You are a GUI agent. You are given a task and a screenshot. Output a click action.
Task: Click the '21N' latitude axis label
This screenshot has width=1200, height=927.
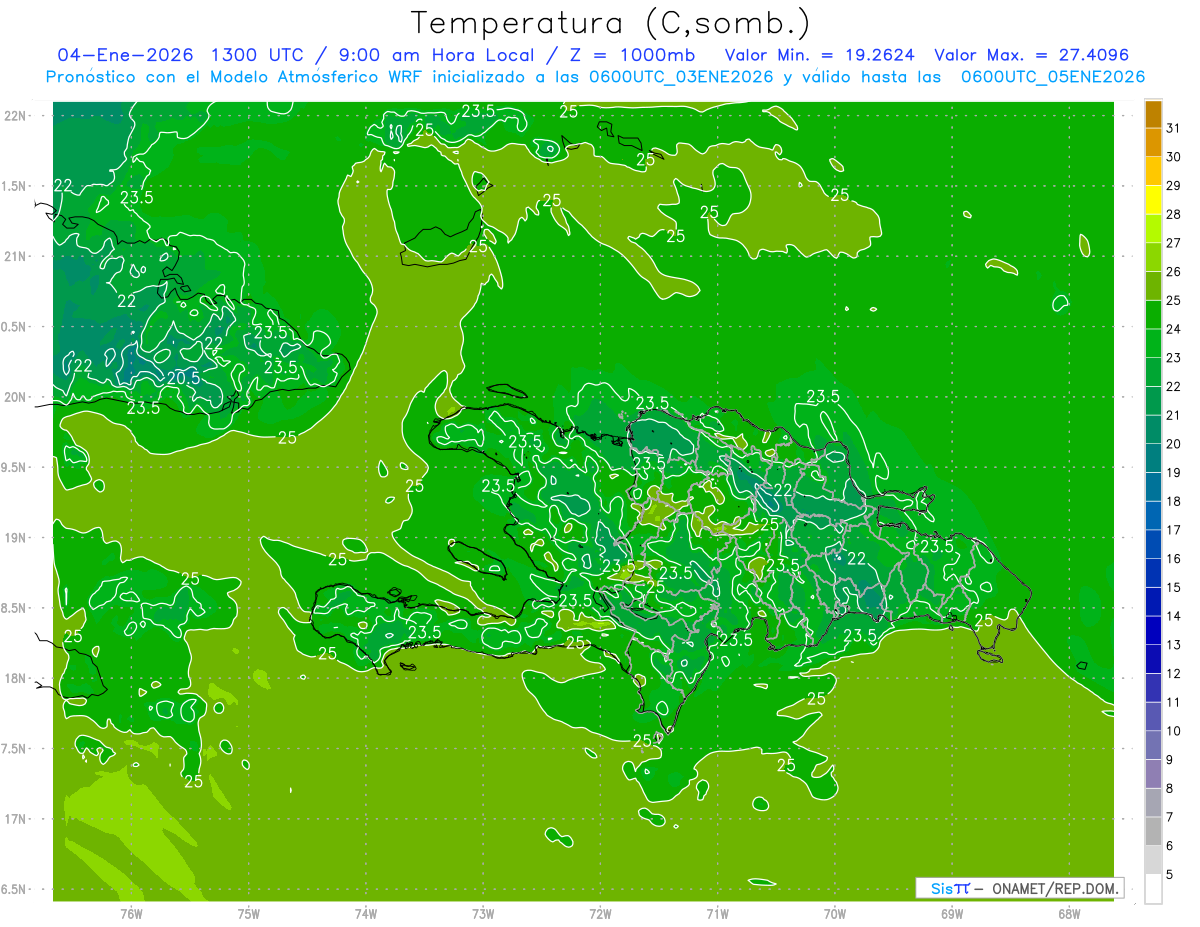coord(16,256)
